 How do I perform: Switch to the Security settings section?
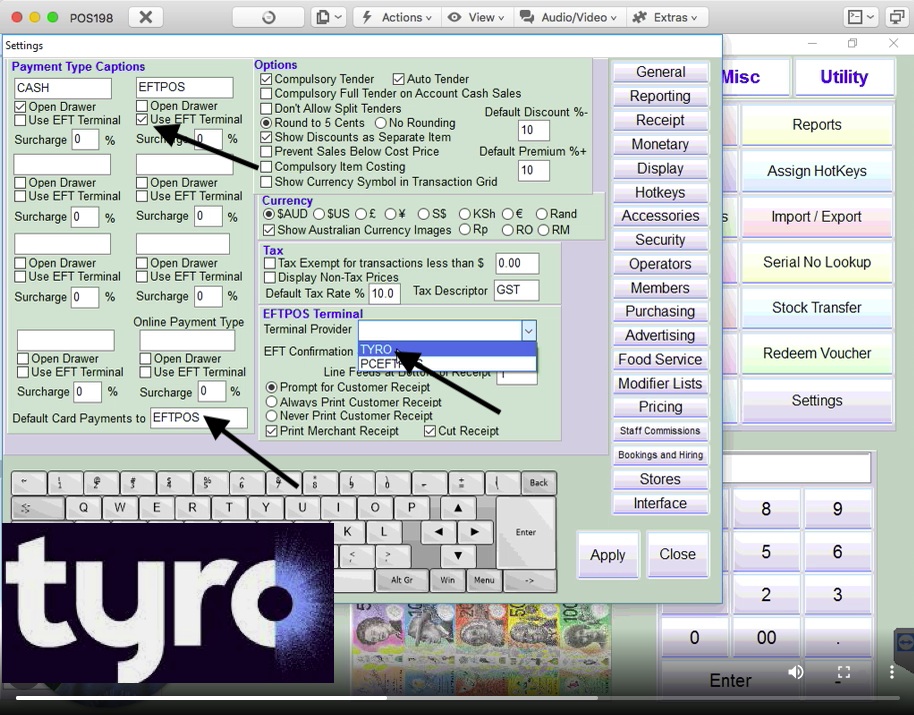(x=660, y=240)
